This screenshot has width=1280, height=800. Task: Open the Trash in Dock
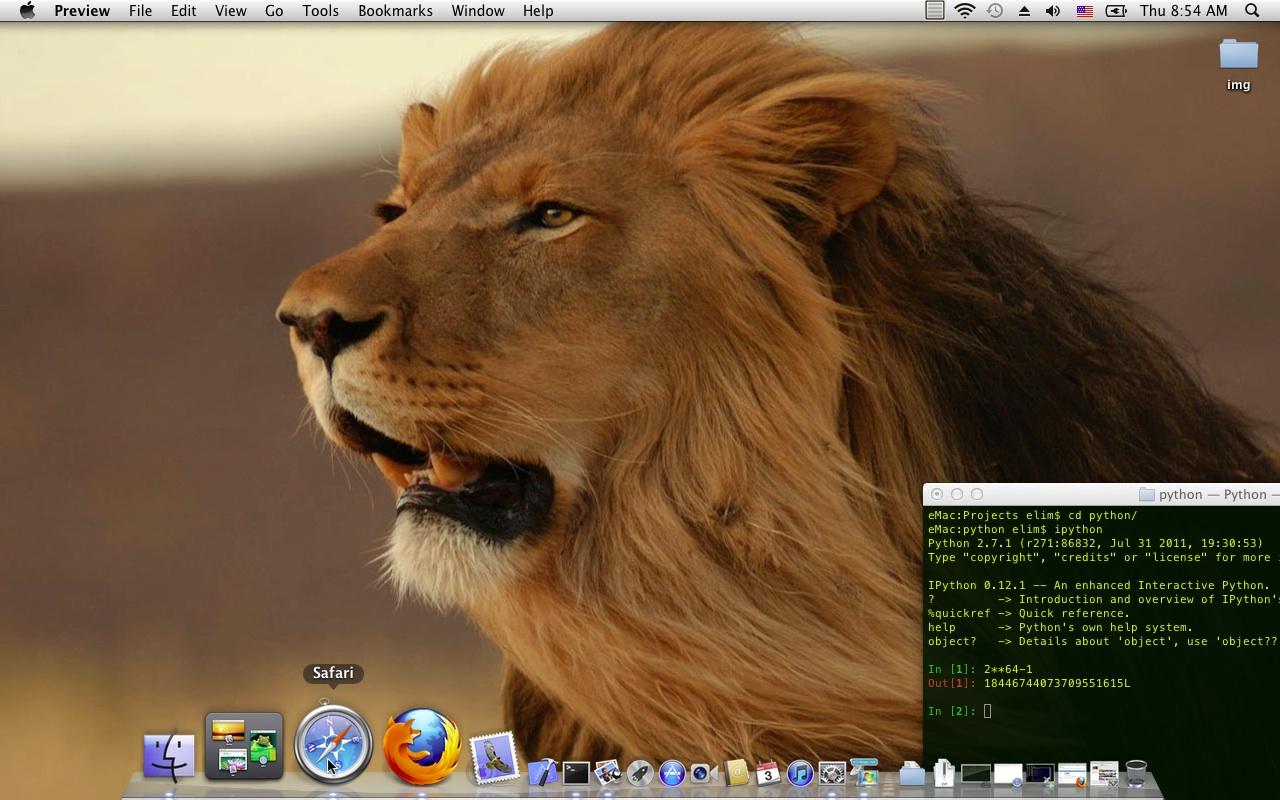click(x=1136, y=773)
